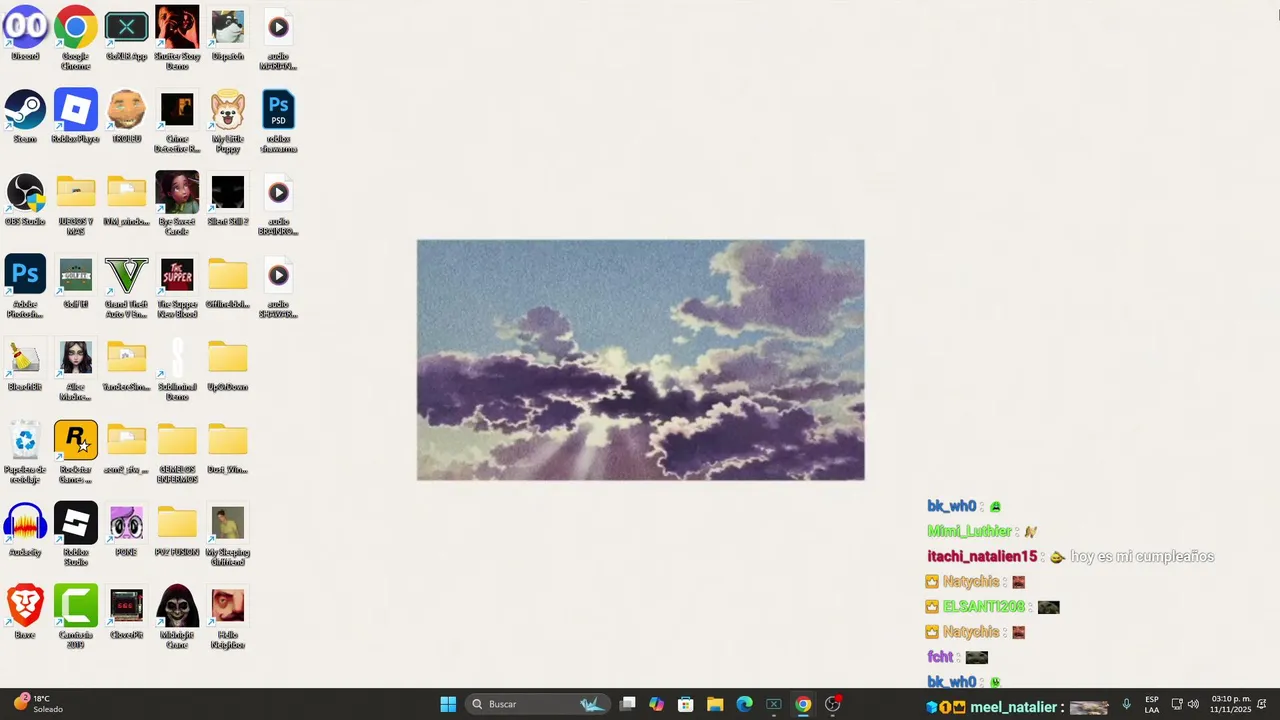Select the Bye Sweet Carole shortcut

point(177,204)
